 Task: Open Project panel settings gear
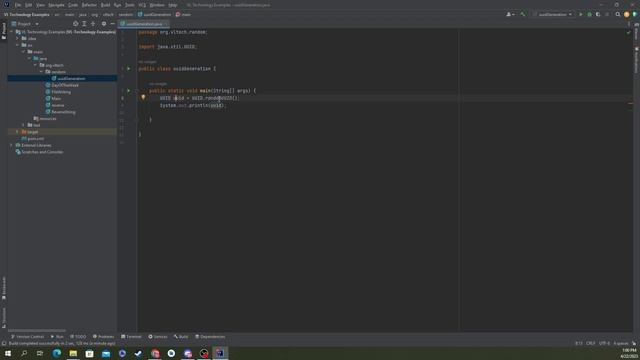(104, 24)
